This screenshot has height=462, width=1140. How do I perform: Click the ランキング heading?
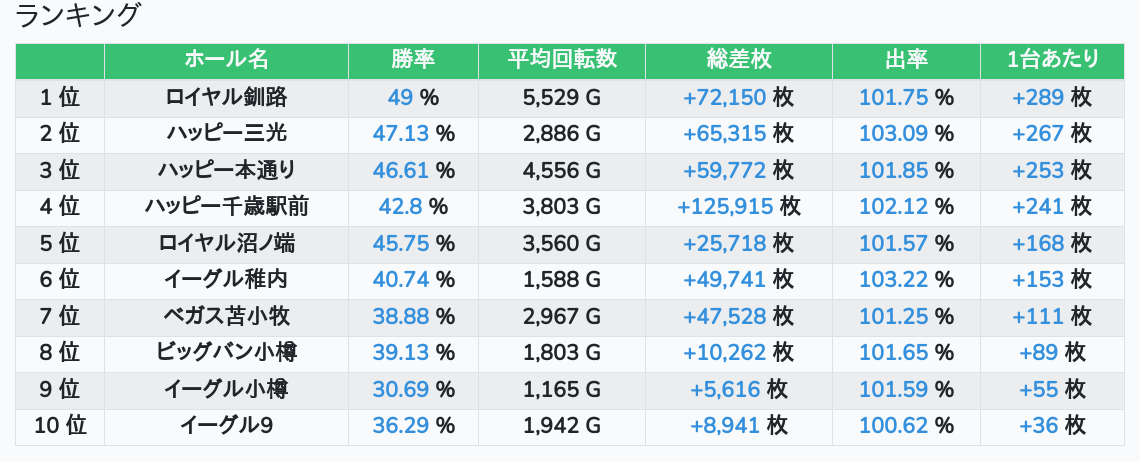pos(79,16)
